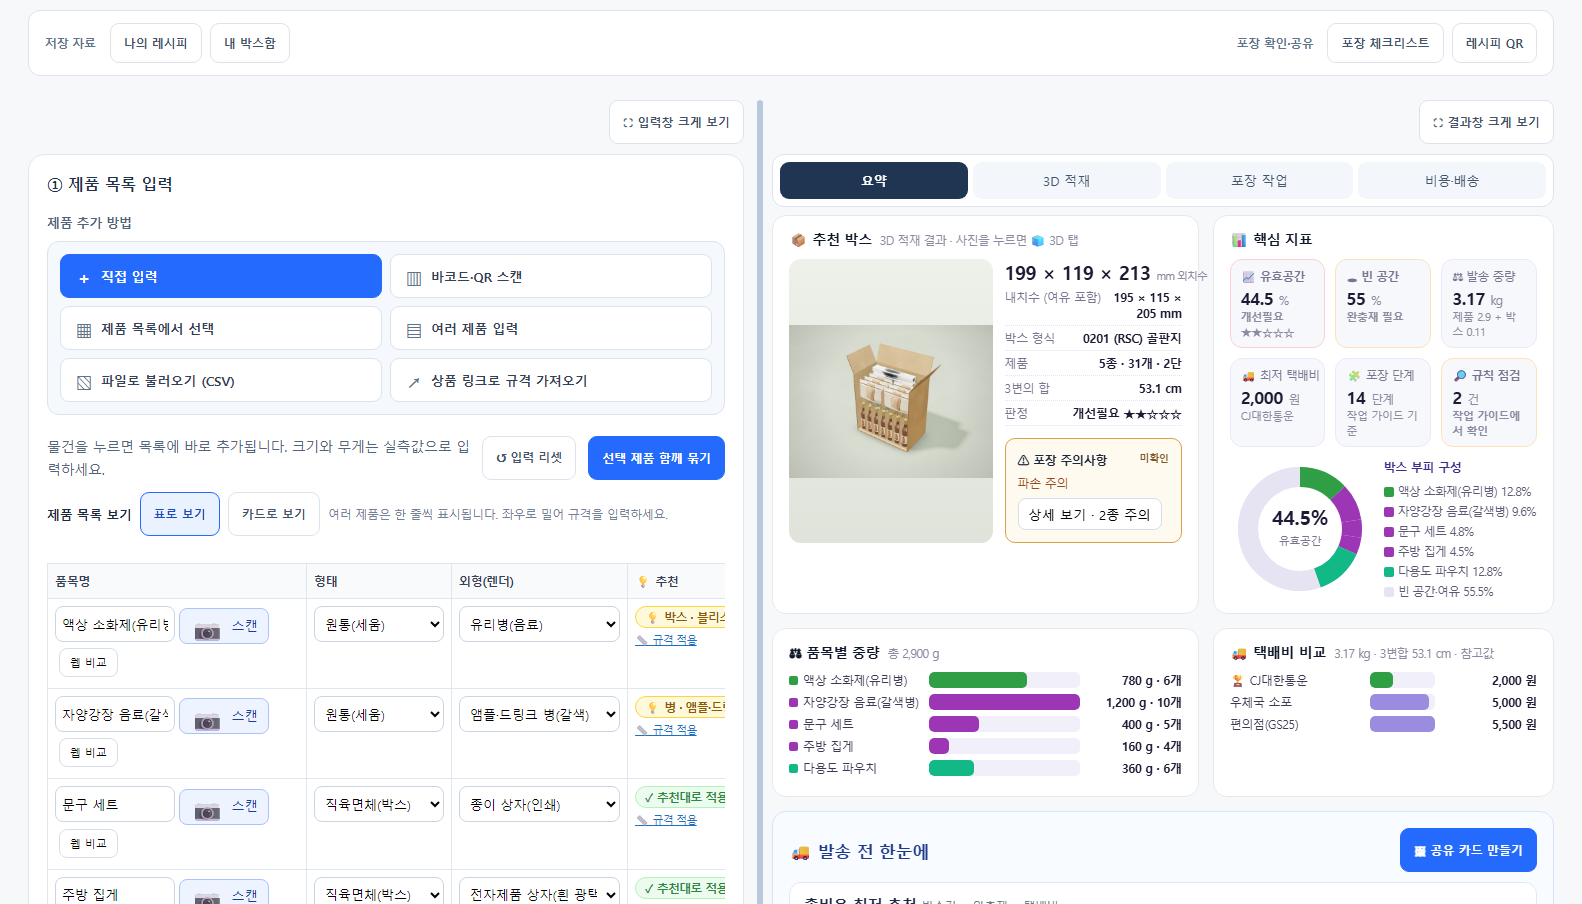Open the 빈 공간 55% metric card

(1383, 303)
